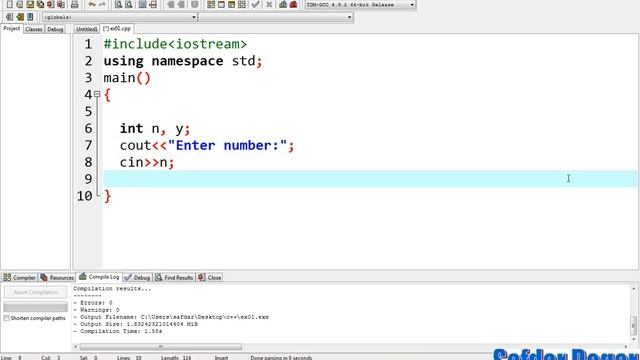This screenshot has height=360, width=640.
Task: Start debugging with the checkmark icon
Action: tap(256, 4)
